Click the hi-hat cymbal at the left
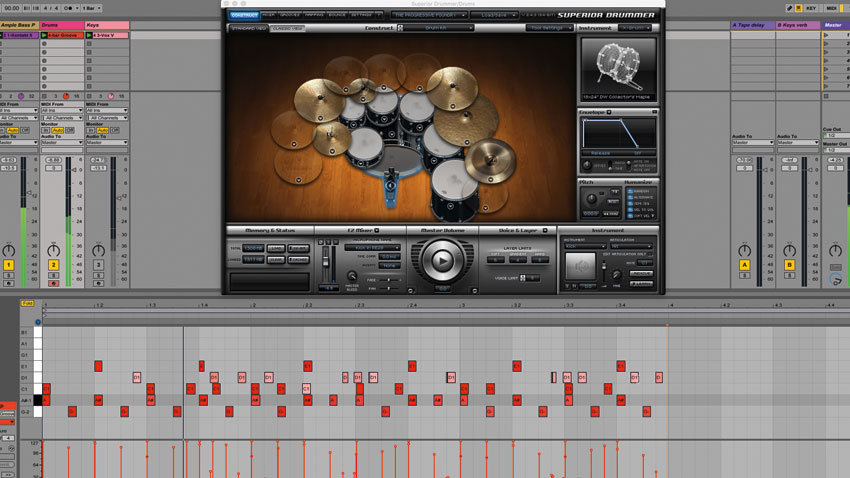The height and width of the screenshot is (478, 850). pos(331,138)
